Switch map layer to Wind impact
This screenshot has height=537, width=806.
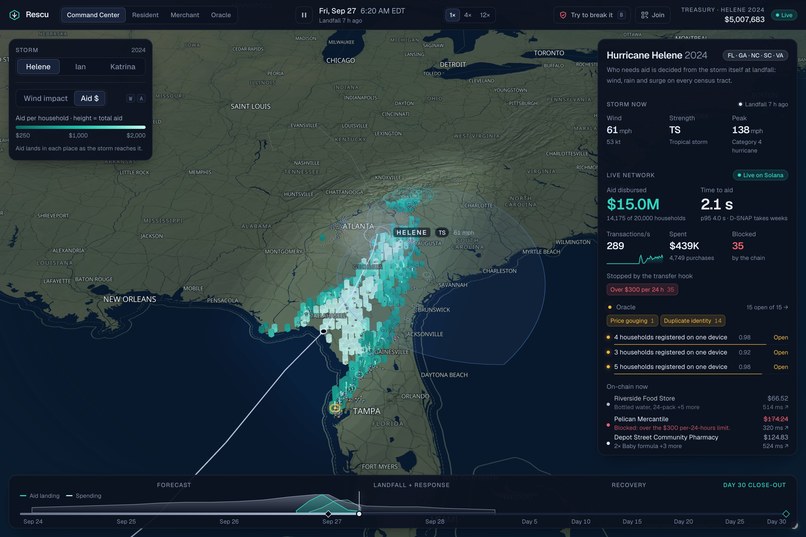(x=45, y=98)
